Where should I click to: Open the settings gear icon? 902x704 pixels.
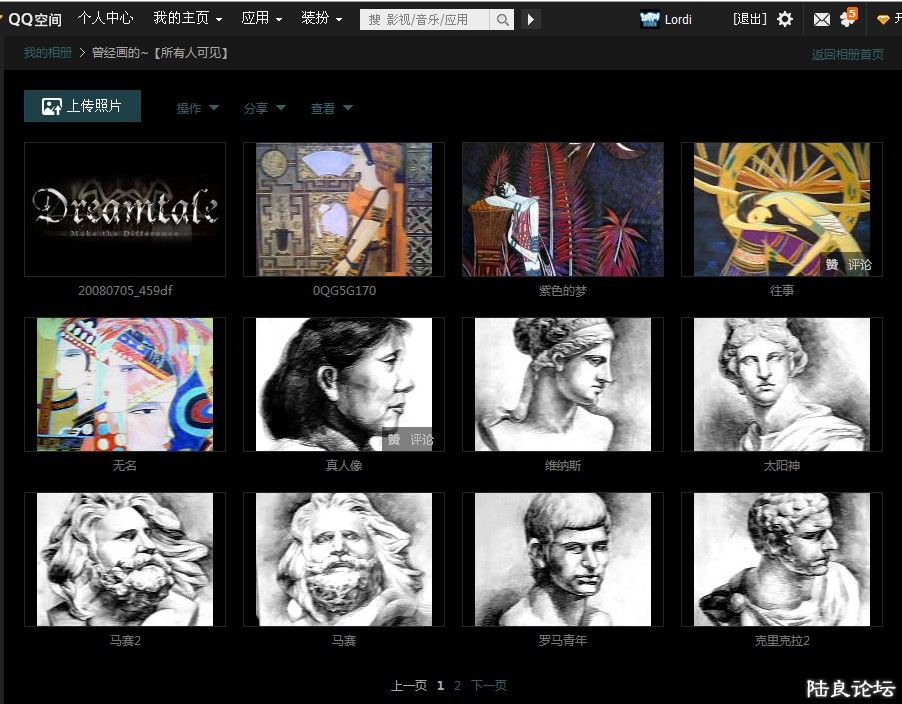(x=785, y=19)
